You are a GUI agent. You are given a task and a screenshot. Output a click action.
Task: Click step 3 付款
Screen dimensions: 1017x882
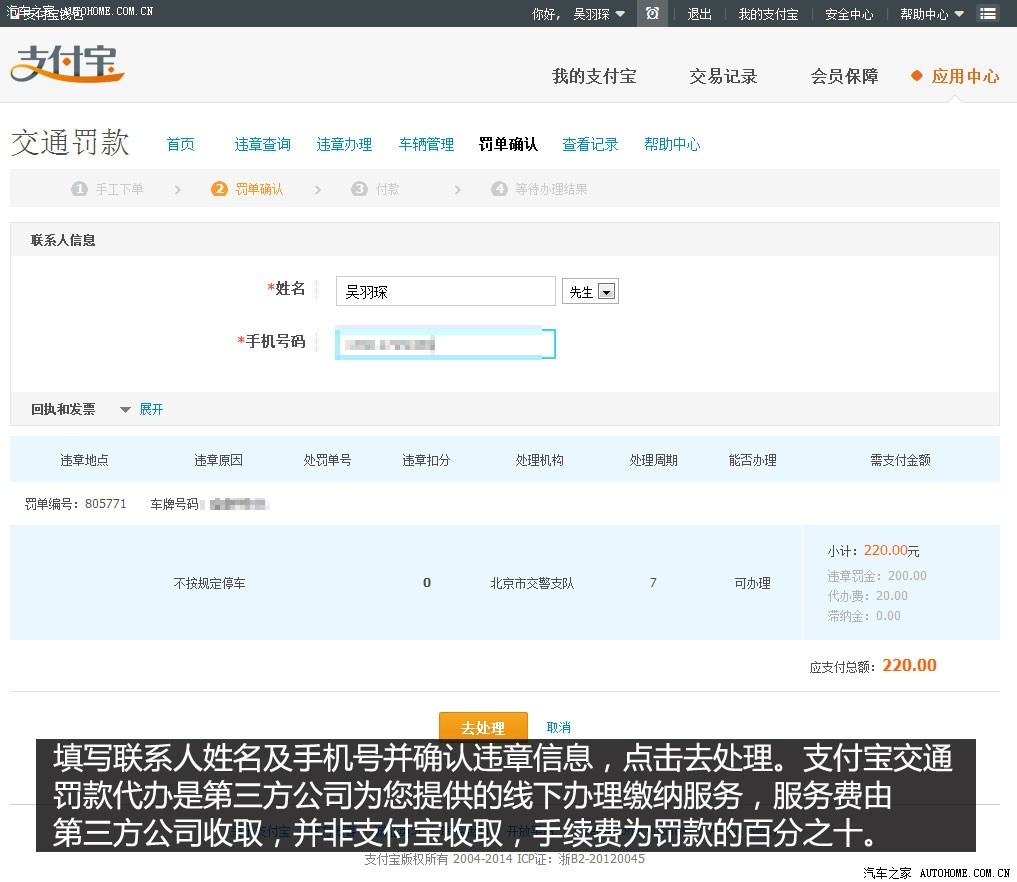[x=376, y=189]
